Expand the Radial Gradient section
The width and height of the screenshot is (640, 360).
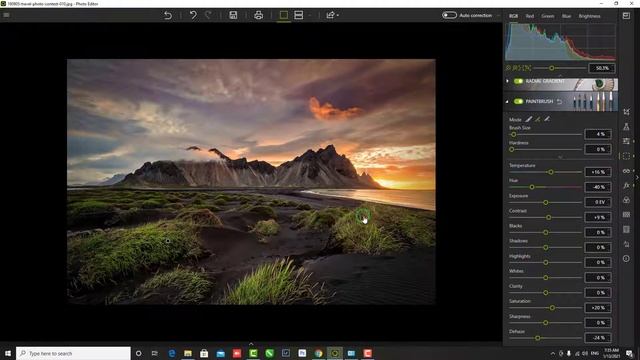(x=507, y=81)
